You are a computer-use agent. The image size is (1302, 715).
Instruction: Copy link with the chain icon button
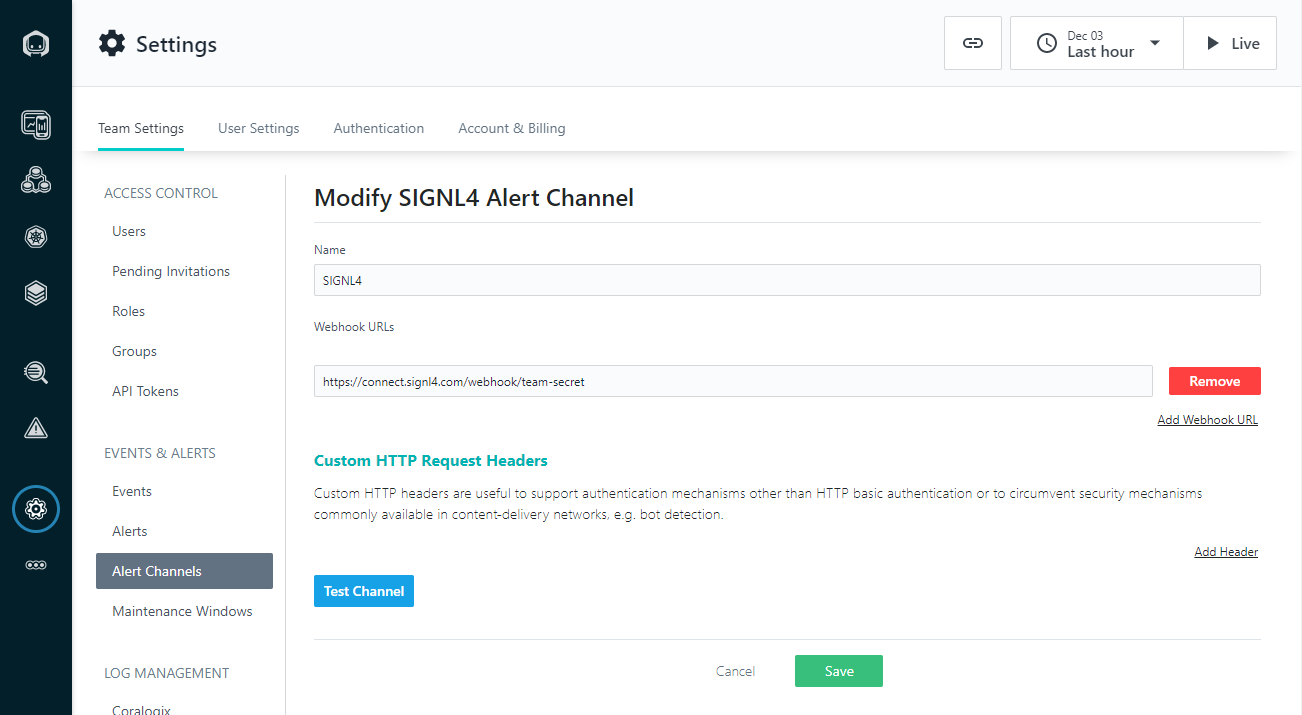coord(973,43)
